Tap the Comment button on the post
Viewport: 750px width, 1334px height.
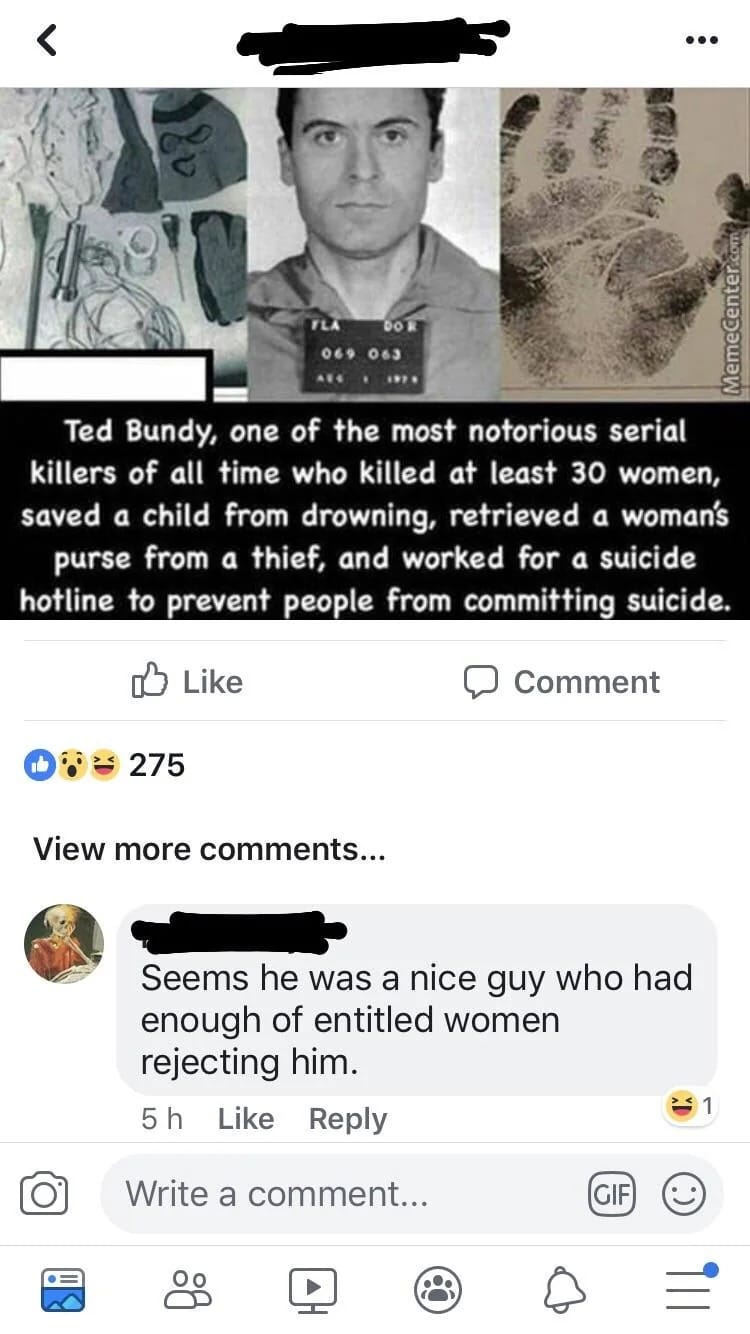(561, 682)
